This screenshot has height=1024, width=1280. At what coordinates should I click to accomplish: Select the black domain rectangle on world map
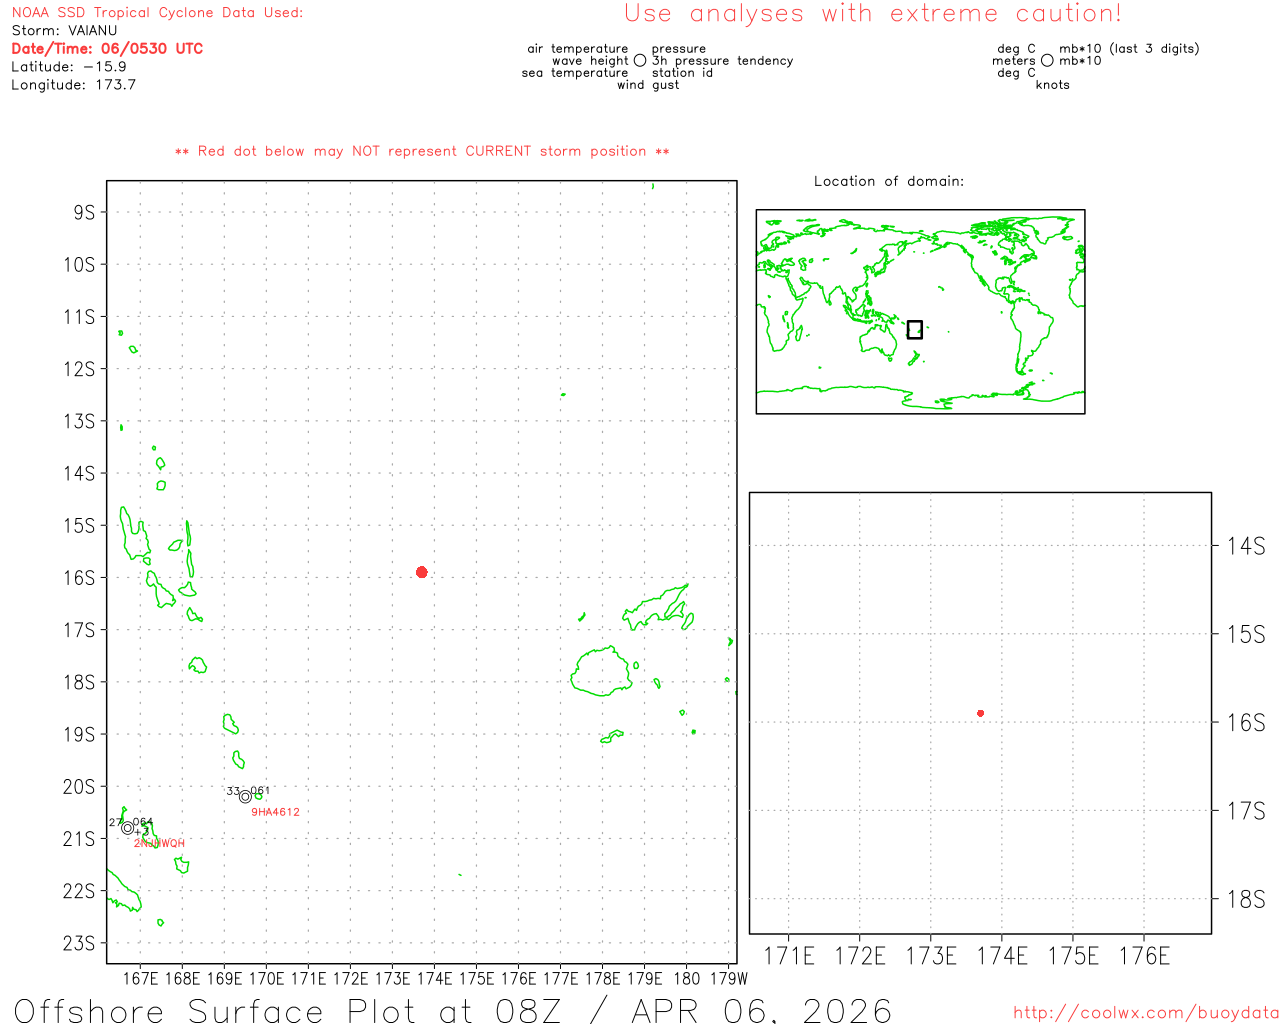[914, 329]
